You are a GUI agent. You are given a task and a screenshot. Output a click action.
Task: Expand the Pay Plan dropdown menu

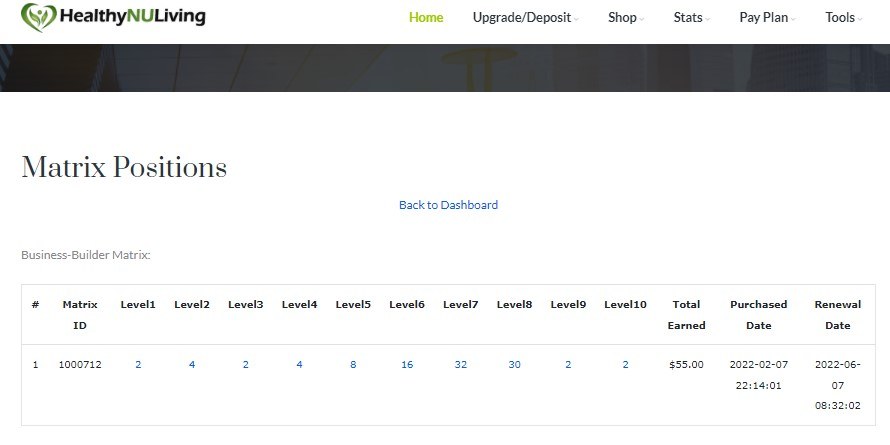pyautogui.click(x=767, y=18)
